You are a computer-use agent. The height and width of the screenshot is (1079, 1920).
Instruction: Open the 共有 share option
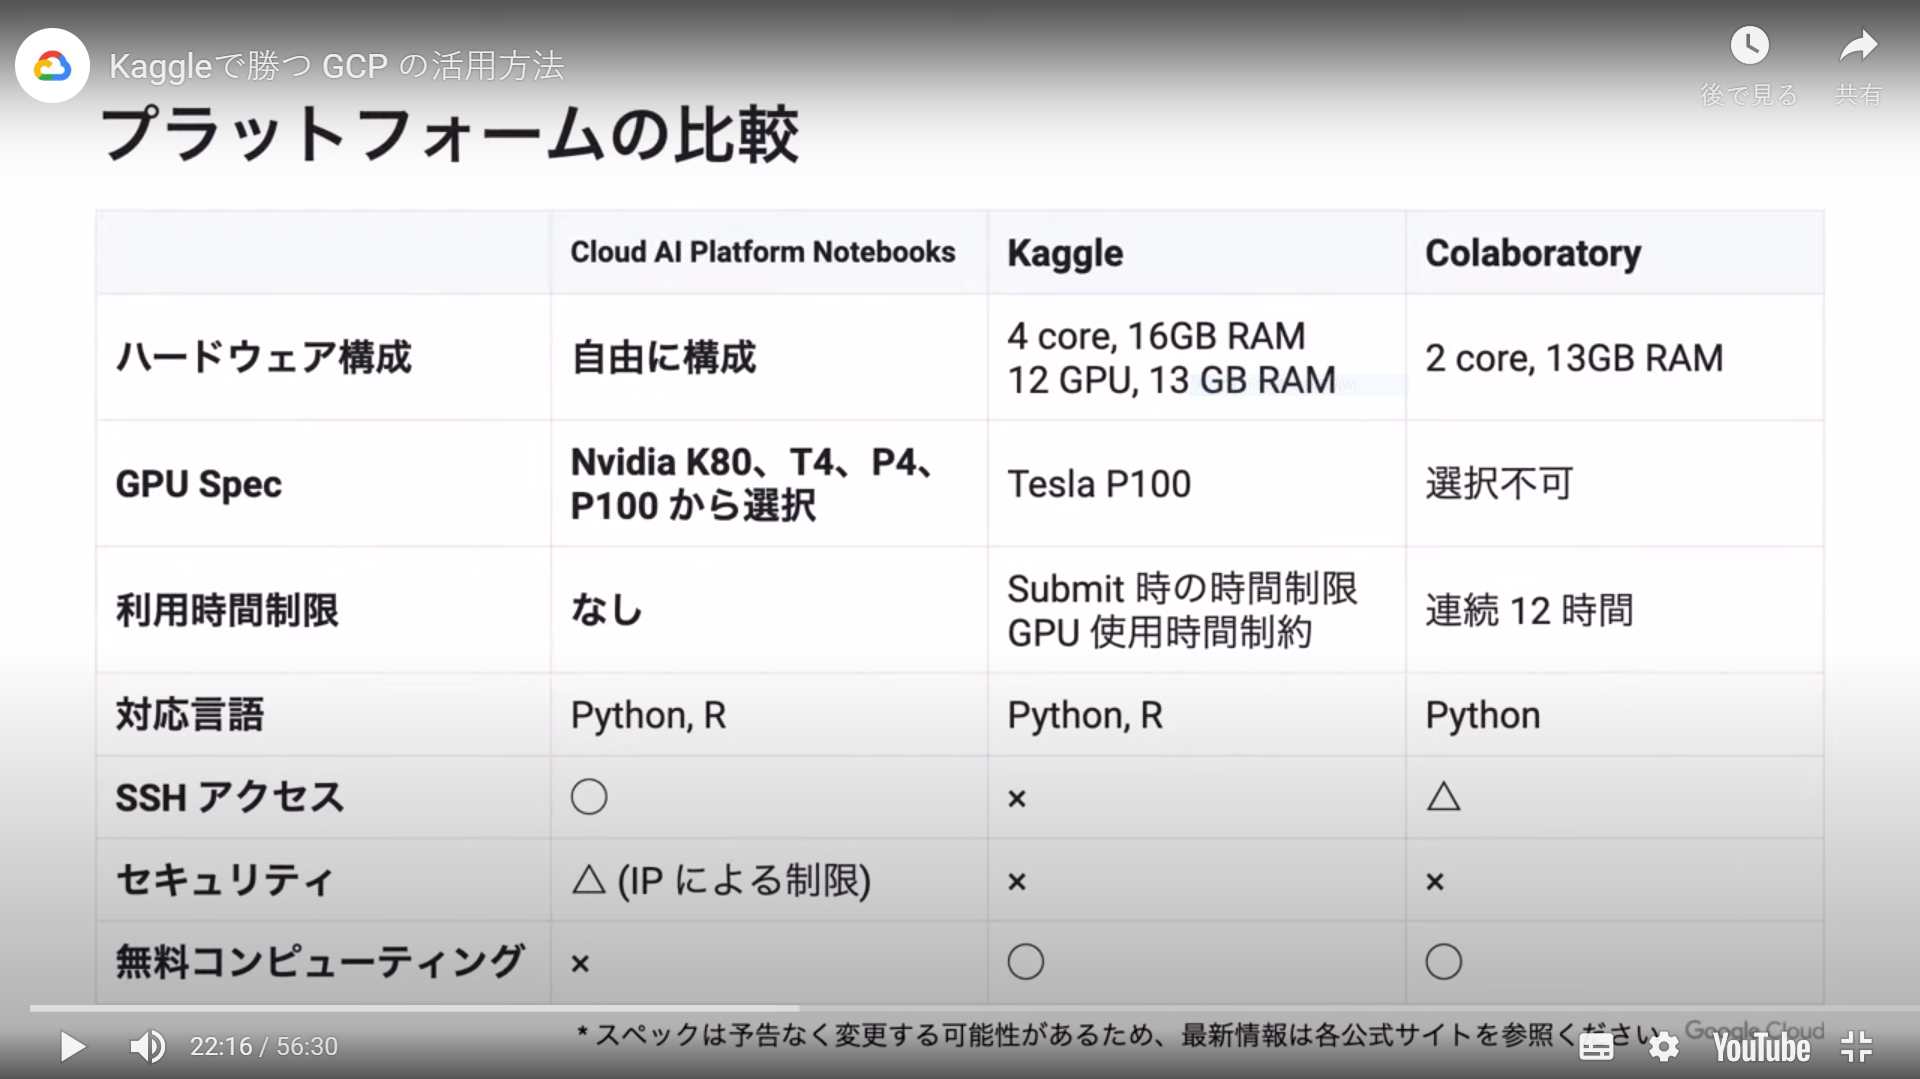[1858, 66]
